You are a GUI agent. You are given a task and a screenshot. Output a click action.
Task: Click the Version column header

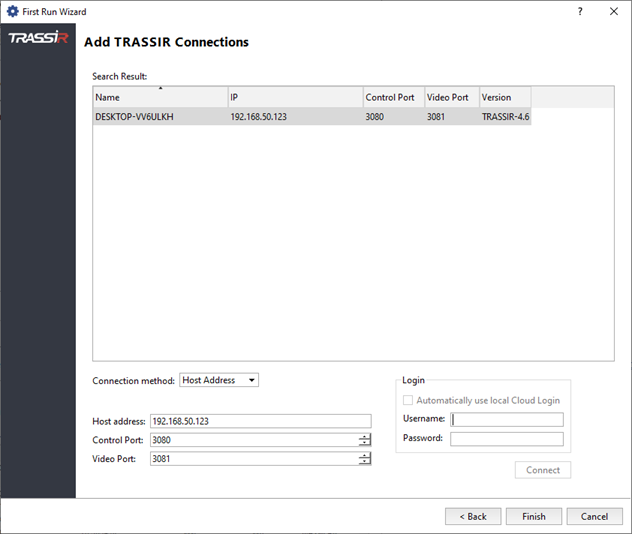tap(504, 97)
